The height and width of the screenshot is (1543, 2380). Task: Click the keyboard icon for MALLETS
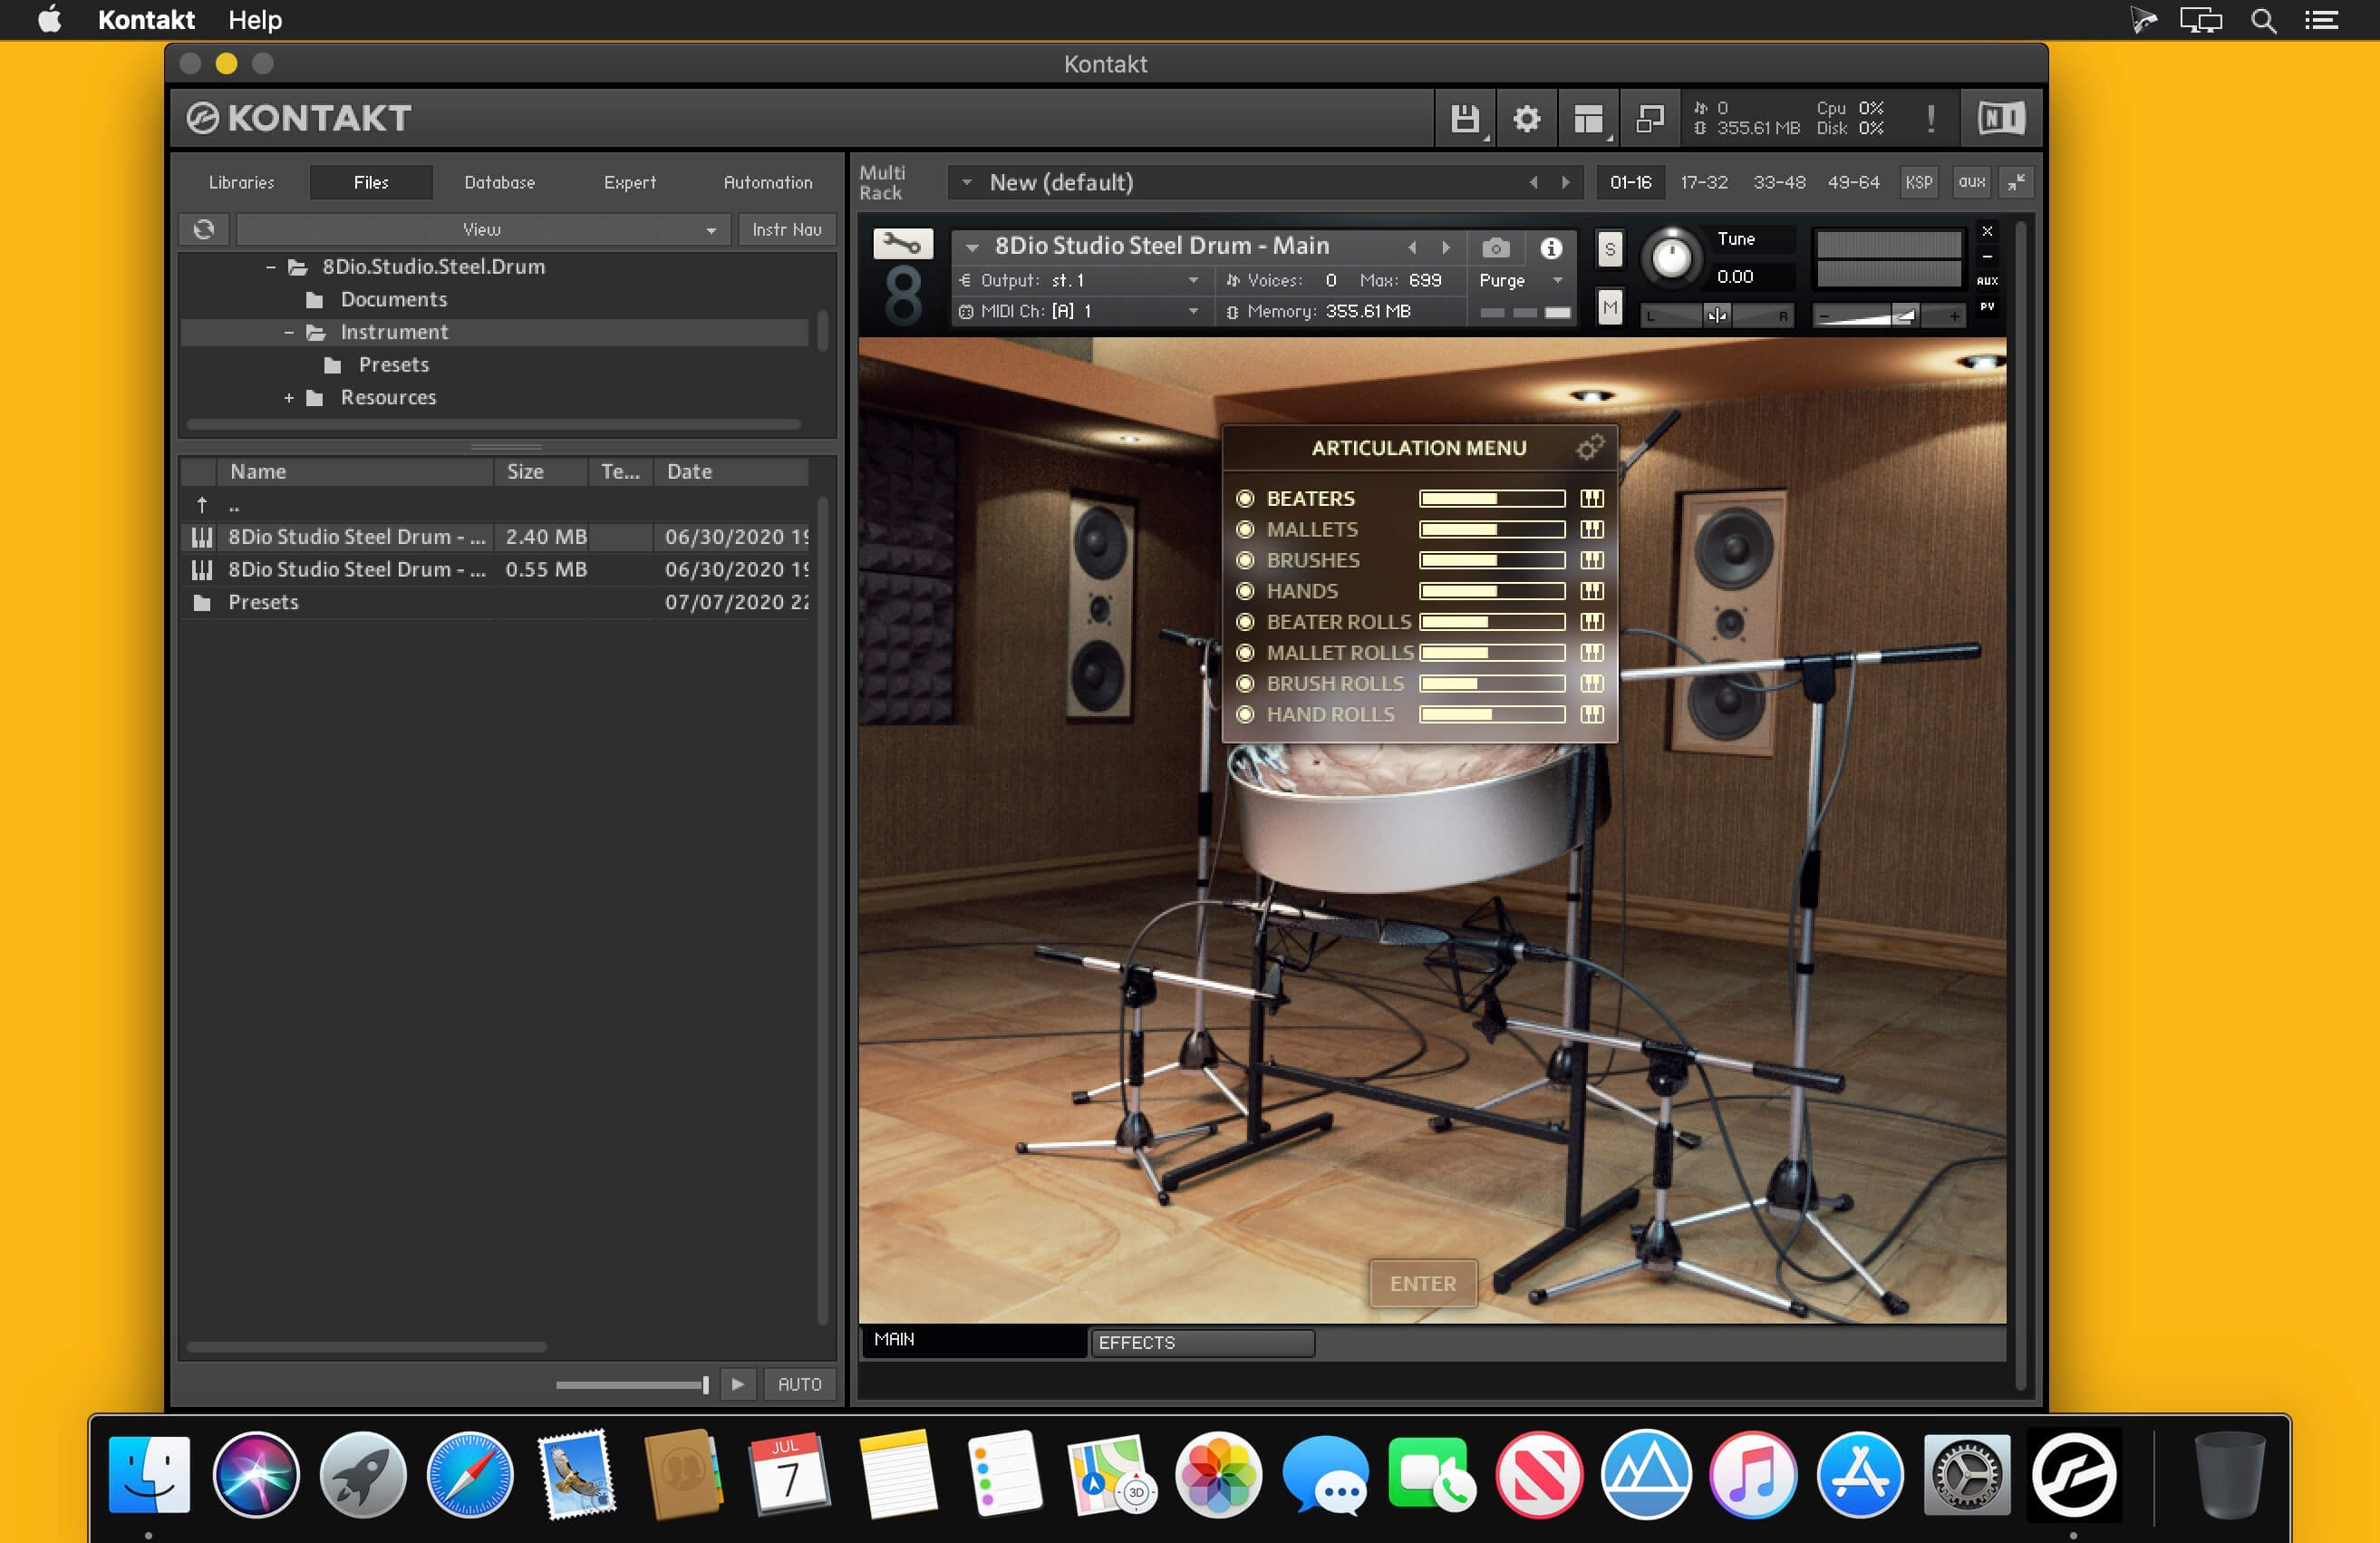point(1592,529)
